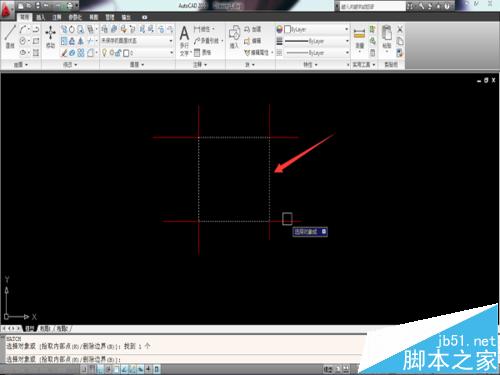Expand the Annotation (注释) panel
Viewport: 500px width, 375px height.
click(200, 64)
